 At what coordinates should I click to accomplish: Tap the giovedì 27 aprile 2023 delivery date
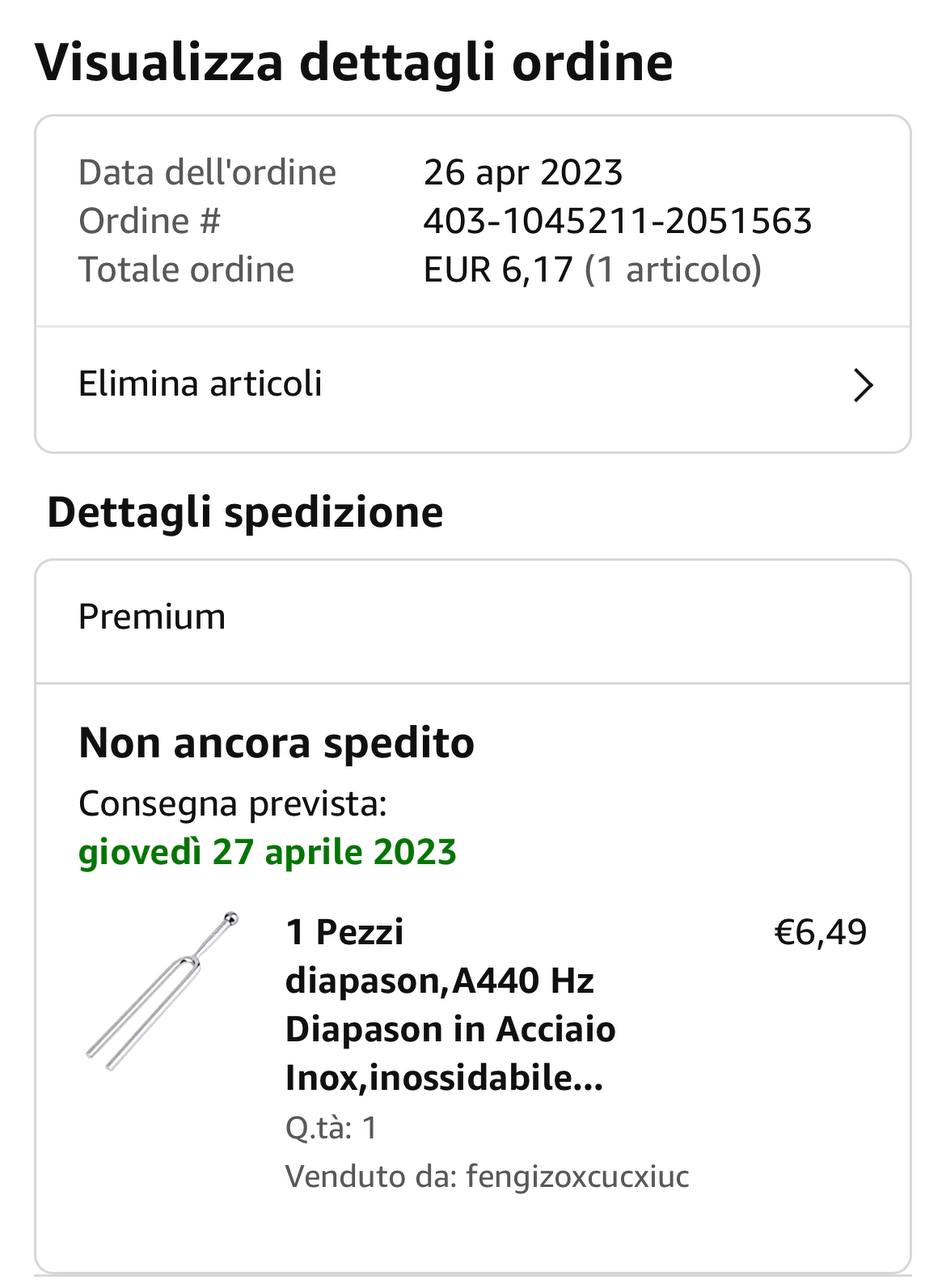point(268,852)
